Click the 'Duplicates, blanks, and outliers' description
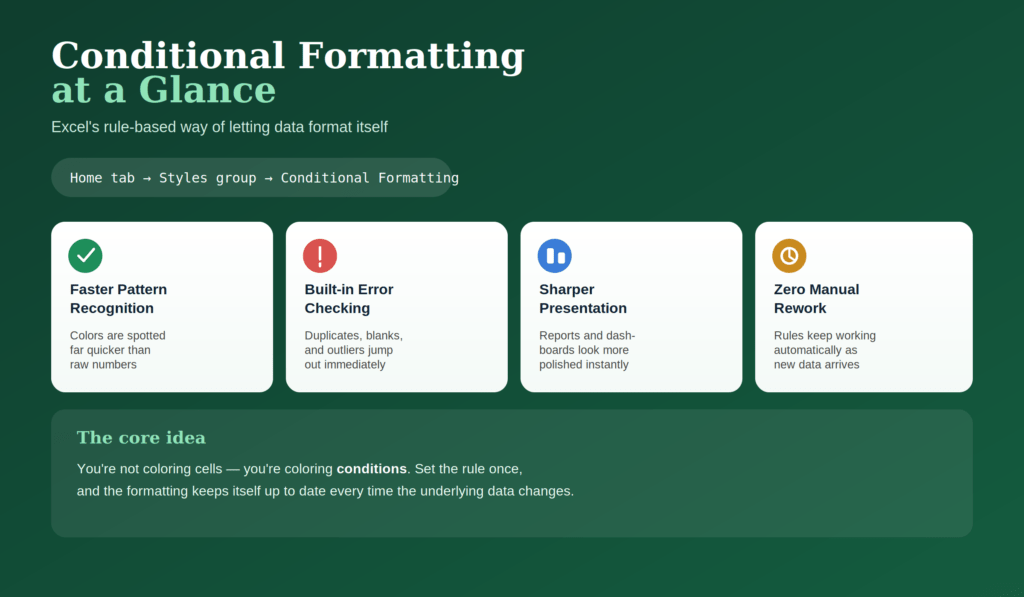 353,350
